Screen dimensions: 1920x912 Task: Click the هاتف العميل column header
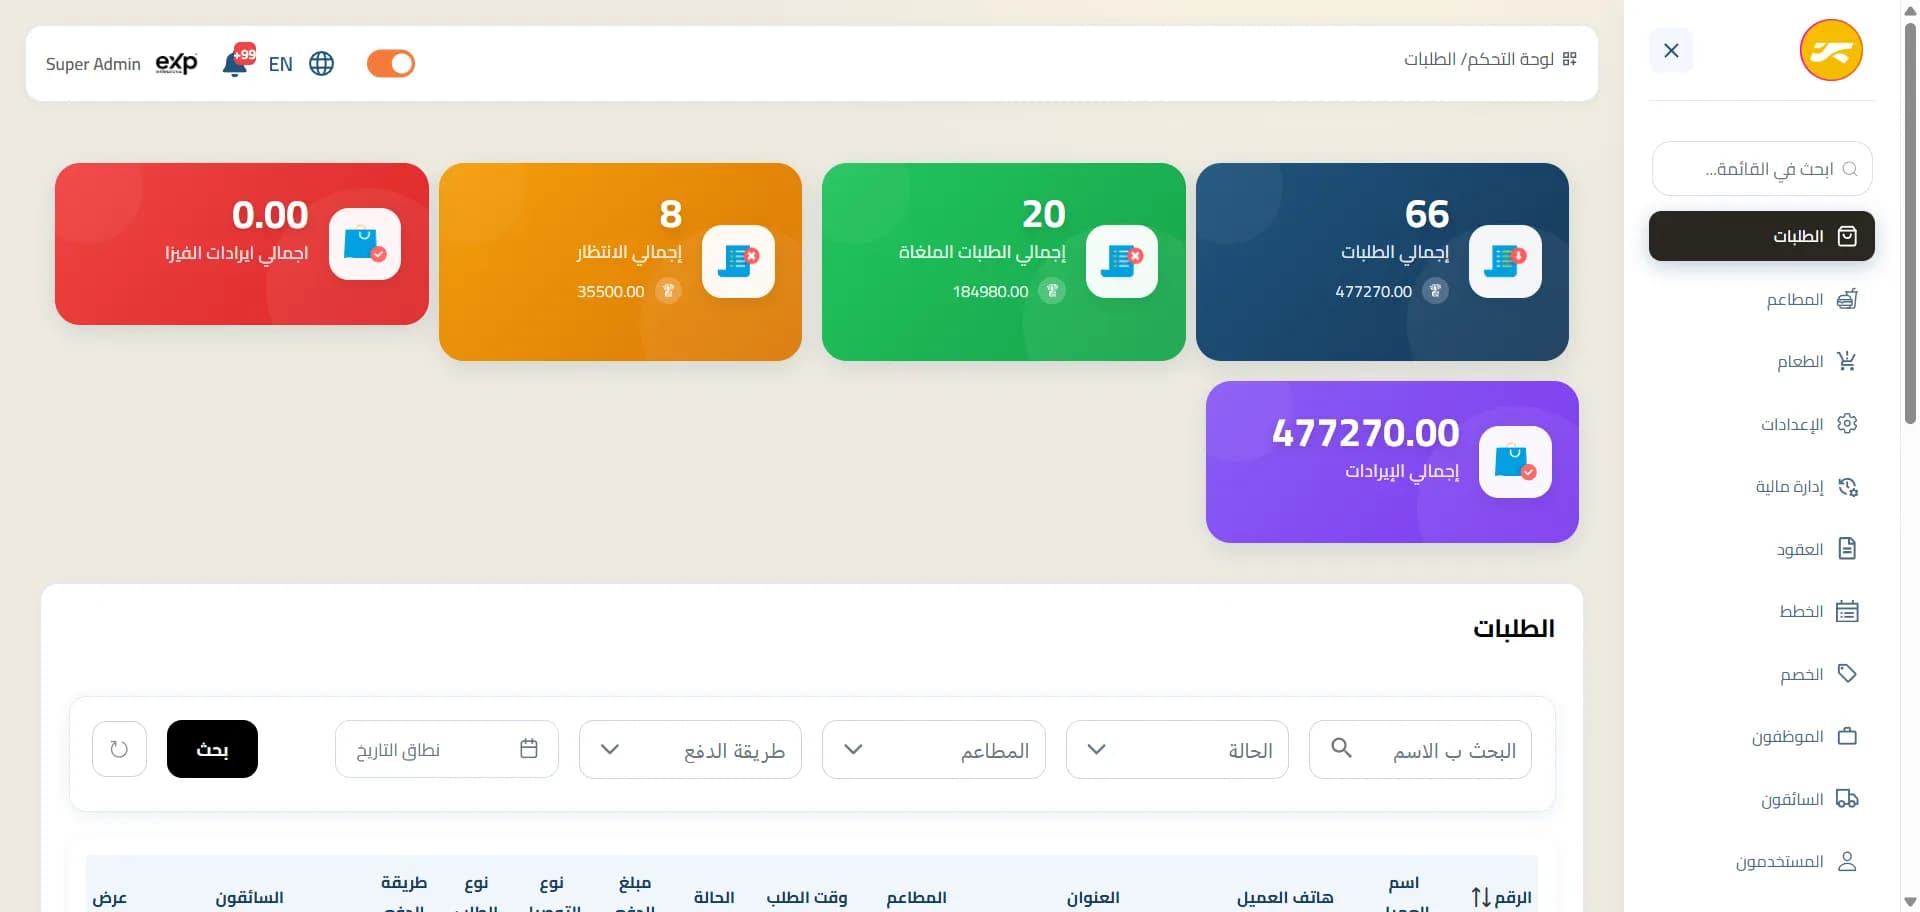(1285, 897)
